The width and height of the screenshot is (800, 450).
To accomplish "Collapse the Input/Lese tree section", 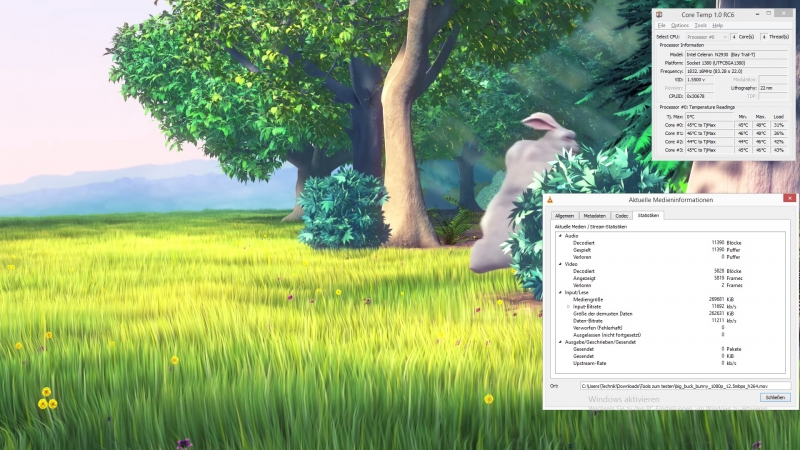I will pos(560,293).
